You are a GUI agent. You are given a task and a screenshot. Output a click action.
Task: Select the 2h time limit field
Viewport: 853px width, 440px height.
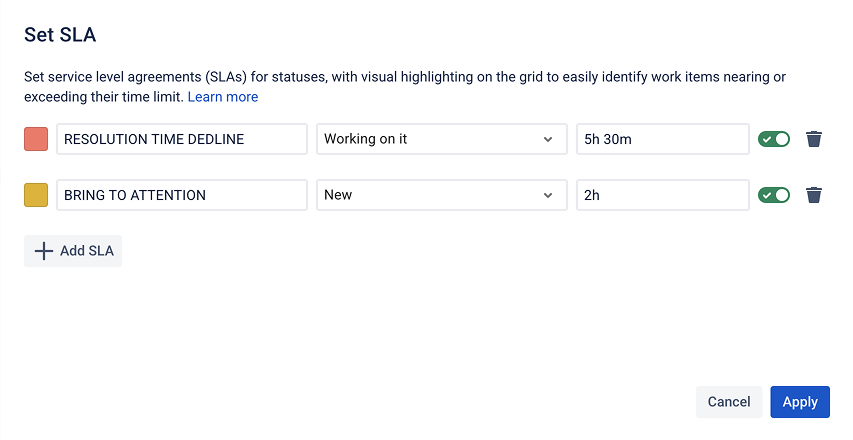point(662,195)
